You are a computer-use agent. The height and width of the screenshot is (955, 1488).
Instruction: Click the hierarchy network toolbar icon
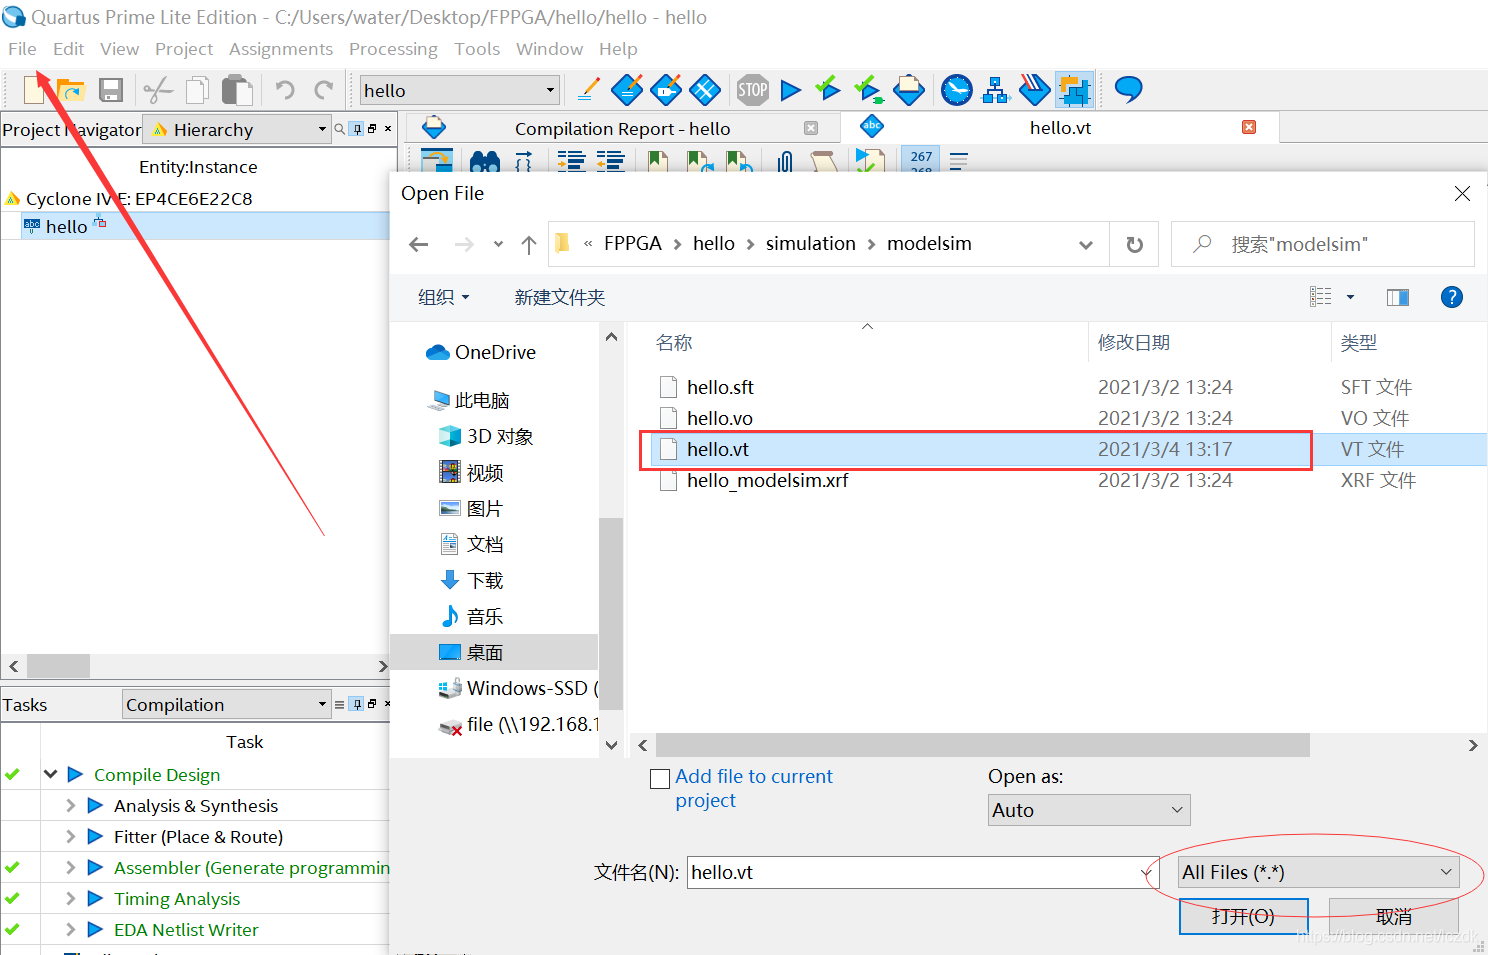[x=996, y=90]
